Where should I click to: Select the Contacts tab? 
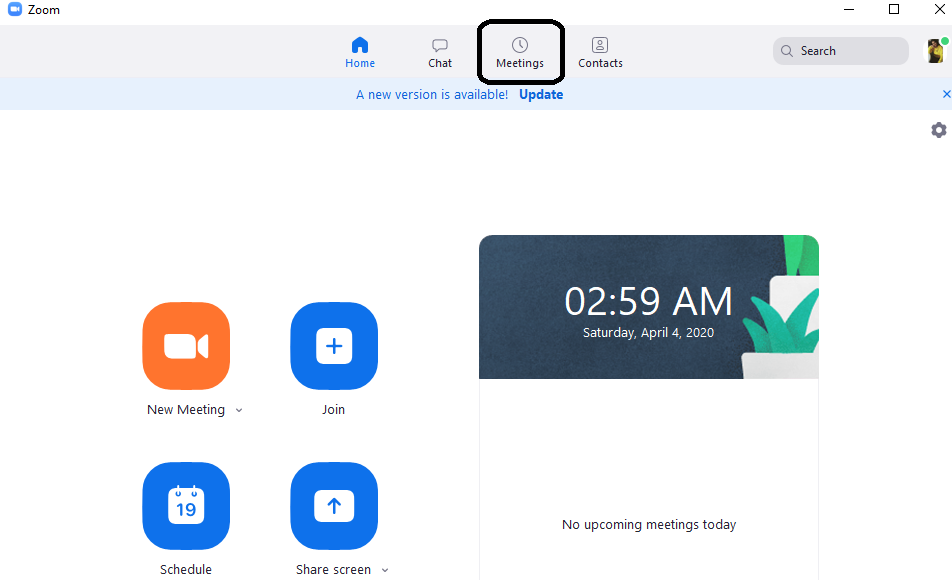point(600,52)
